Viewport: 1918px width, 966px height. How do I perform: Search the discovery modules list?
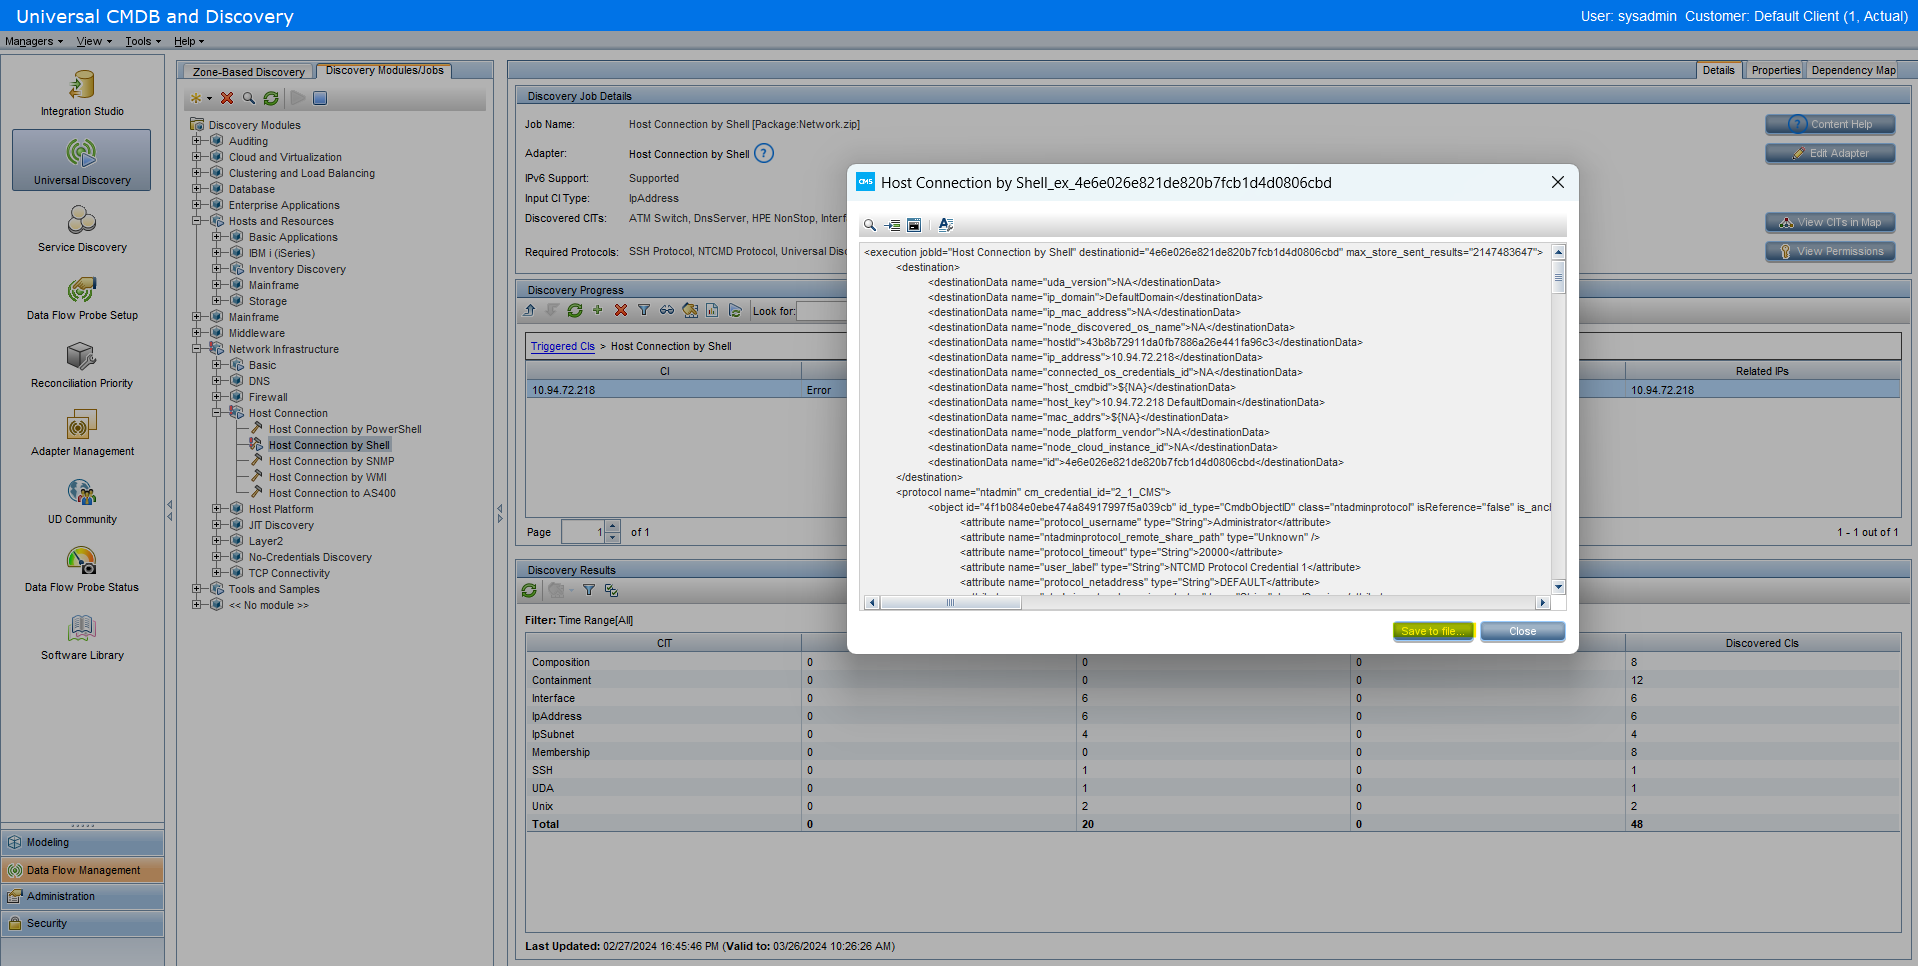[x=248, y=98]
